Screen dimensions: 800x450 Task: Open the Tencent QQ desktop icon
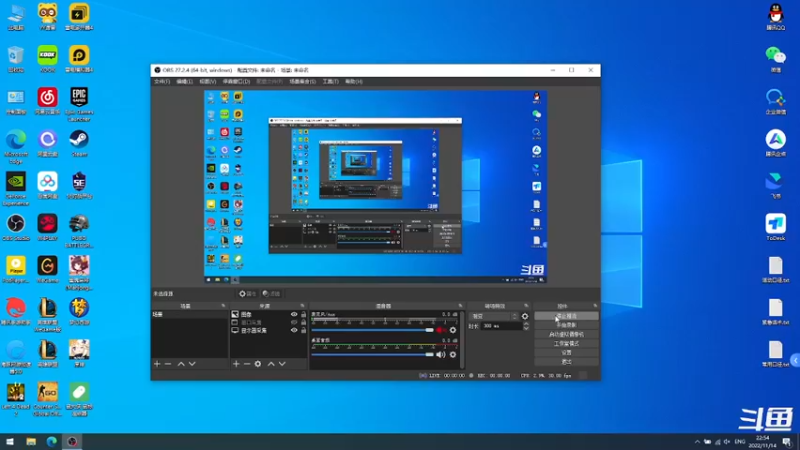coord(776,17)
